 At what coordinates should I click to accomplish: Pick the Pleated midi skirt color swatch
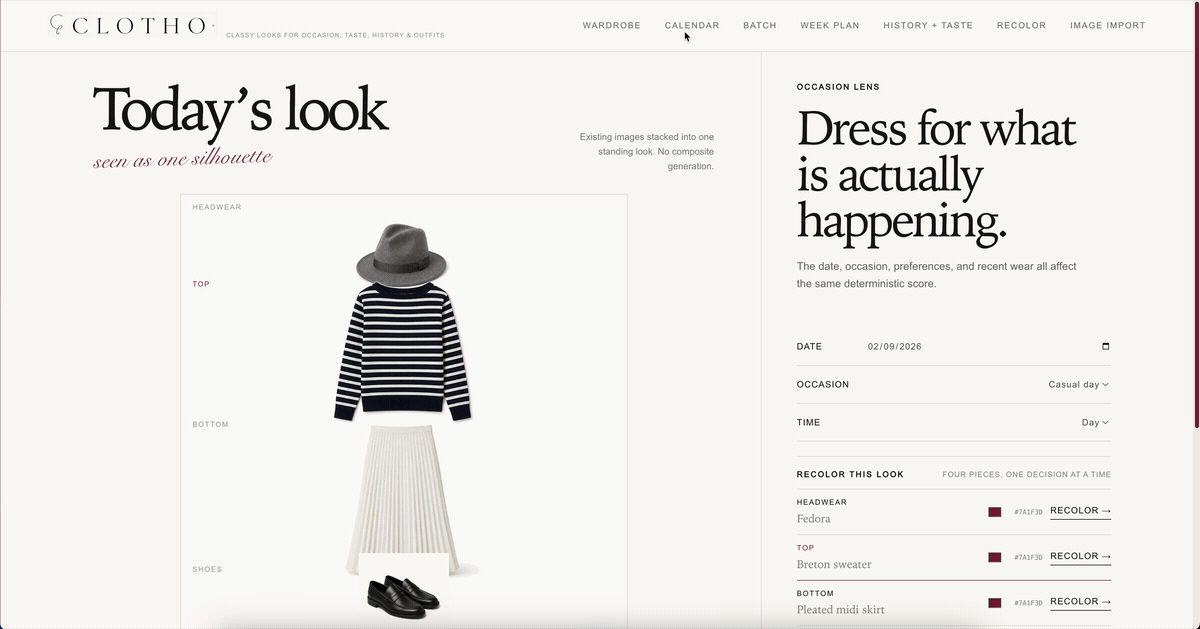tap(995, 603)
